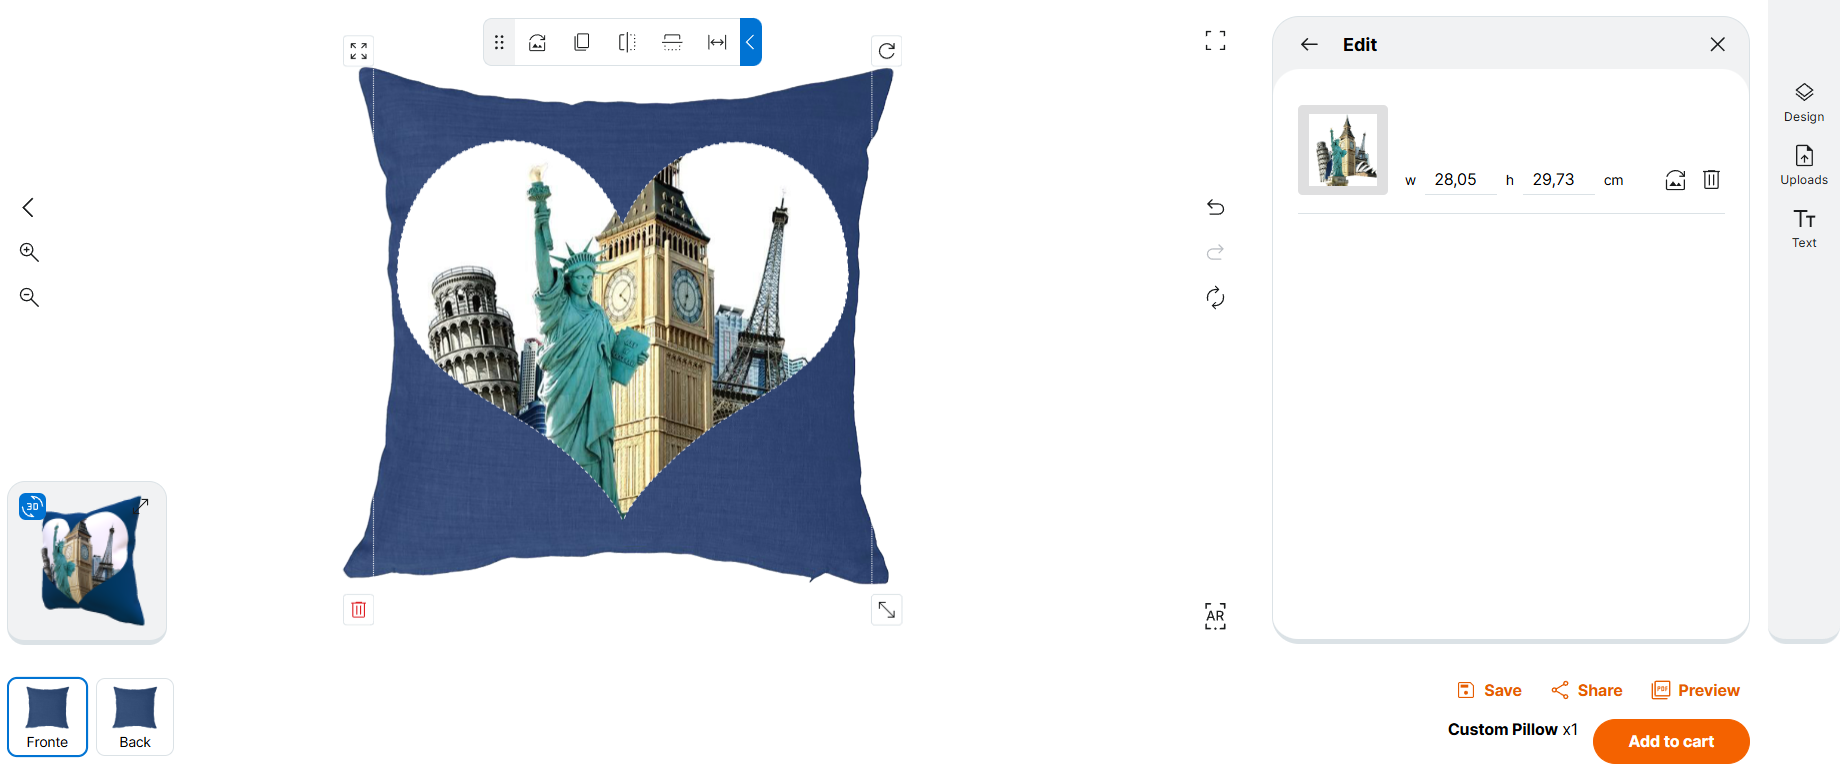The height and width of the screenshot is (777, 1843).
Task: Flip the image vertically via toolbar
Action: 672,42
